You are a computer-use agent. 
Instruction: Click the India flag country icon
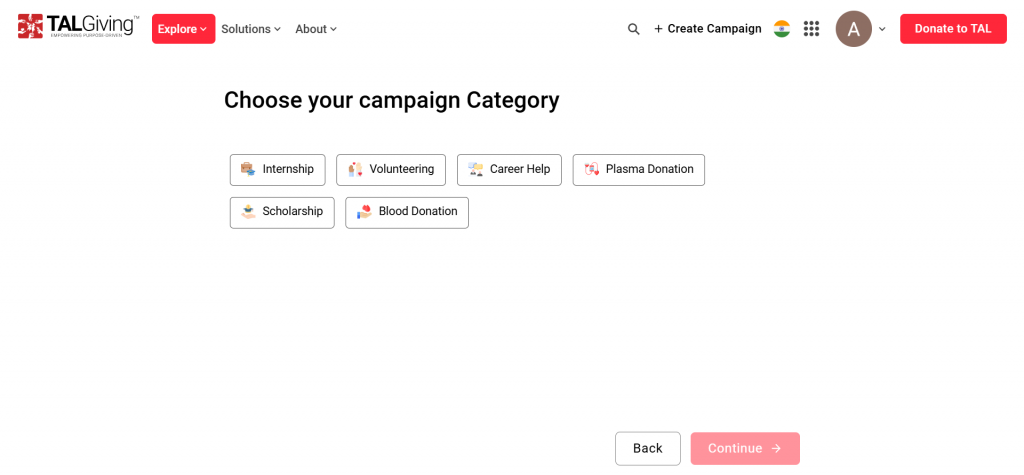click(x=782, y=29)
